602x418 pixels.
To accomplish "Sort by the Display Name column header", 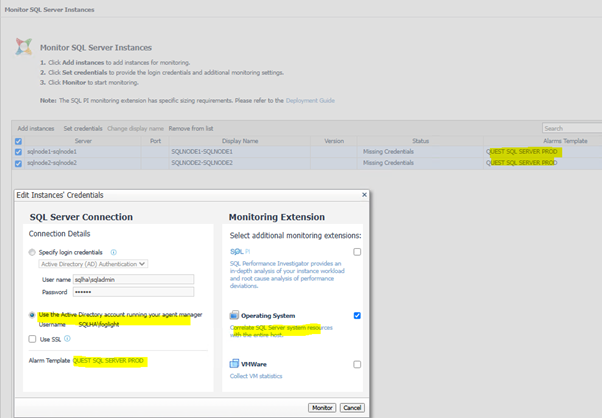I will point(240,141).
